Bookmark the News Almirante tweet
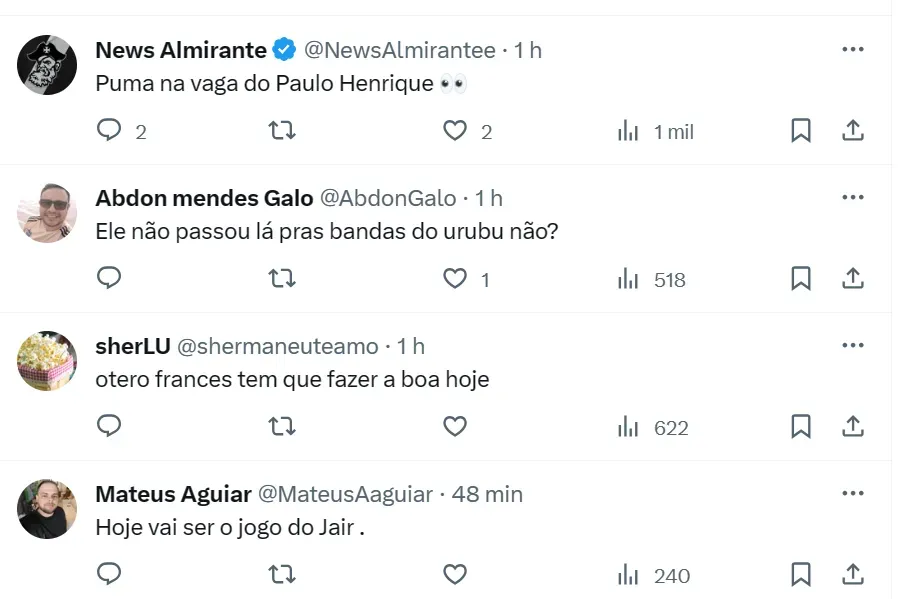The image size is (914, 599). [x=801, y=131]
